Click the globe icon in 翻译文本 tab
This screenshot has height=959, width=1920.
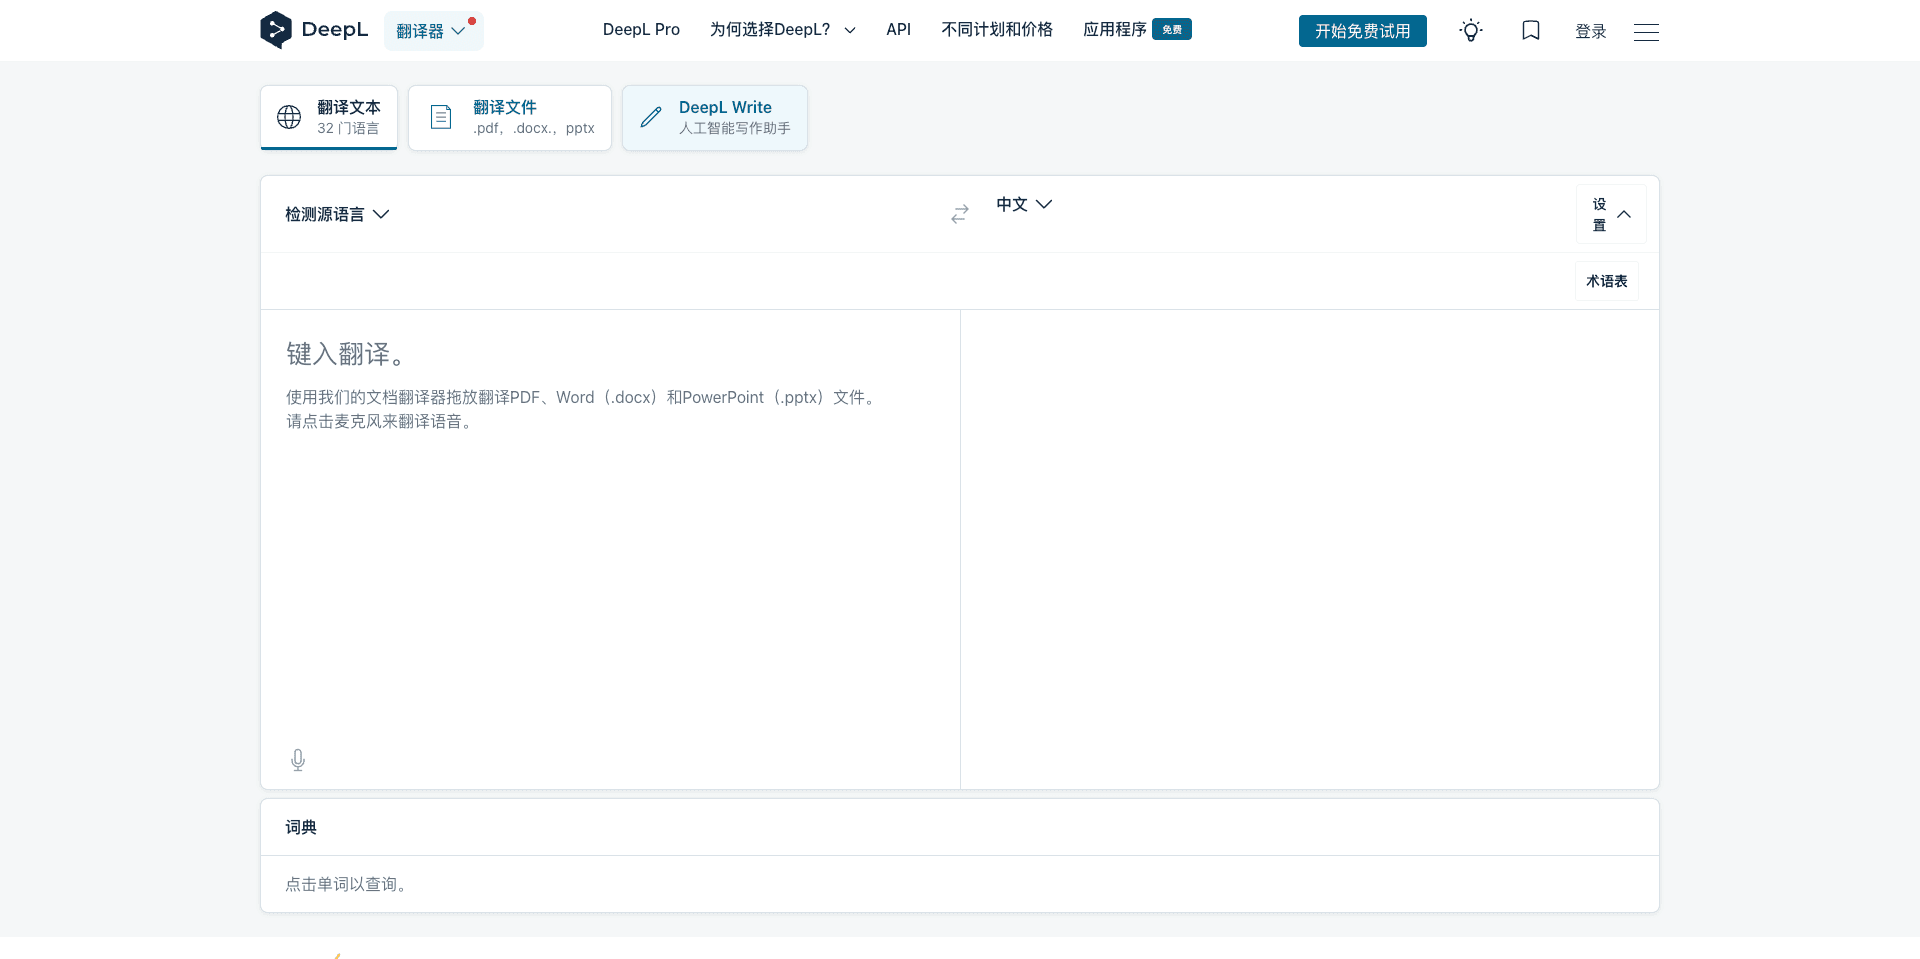[x=289, y=117]
